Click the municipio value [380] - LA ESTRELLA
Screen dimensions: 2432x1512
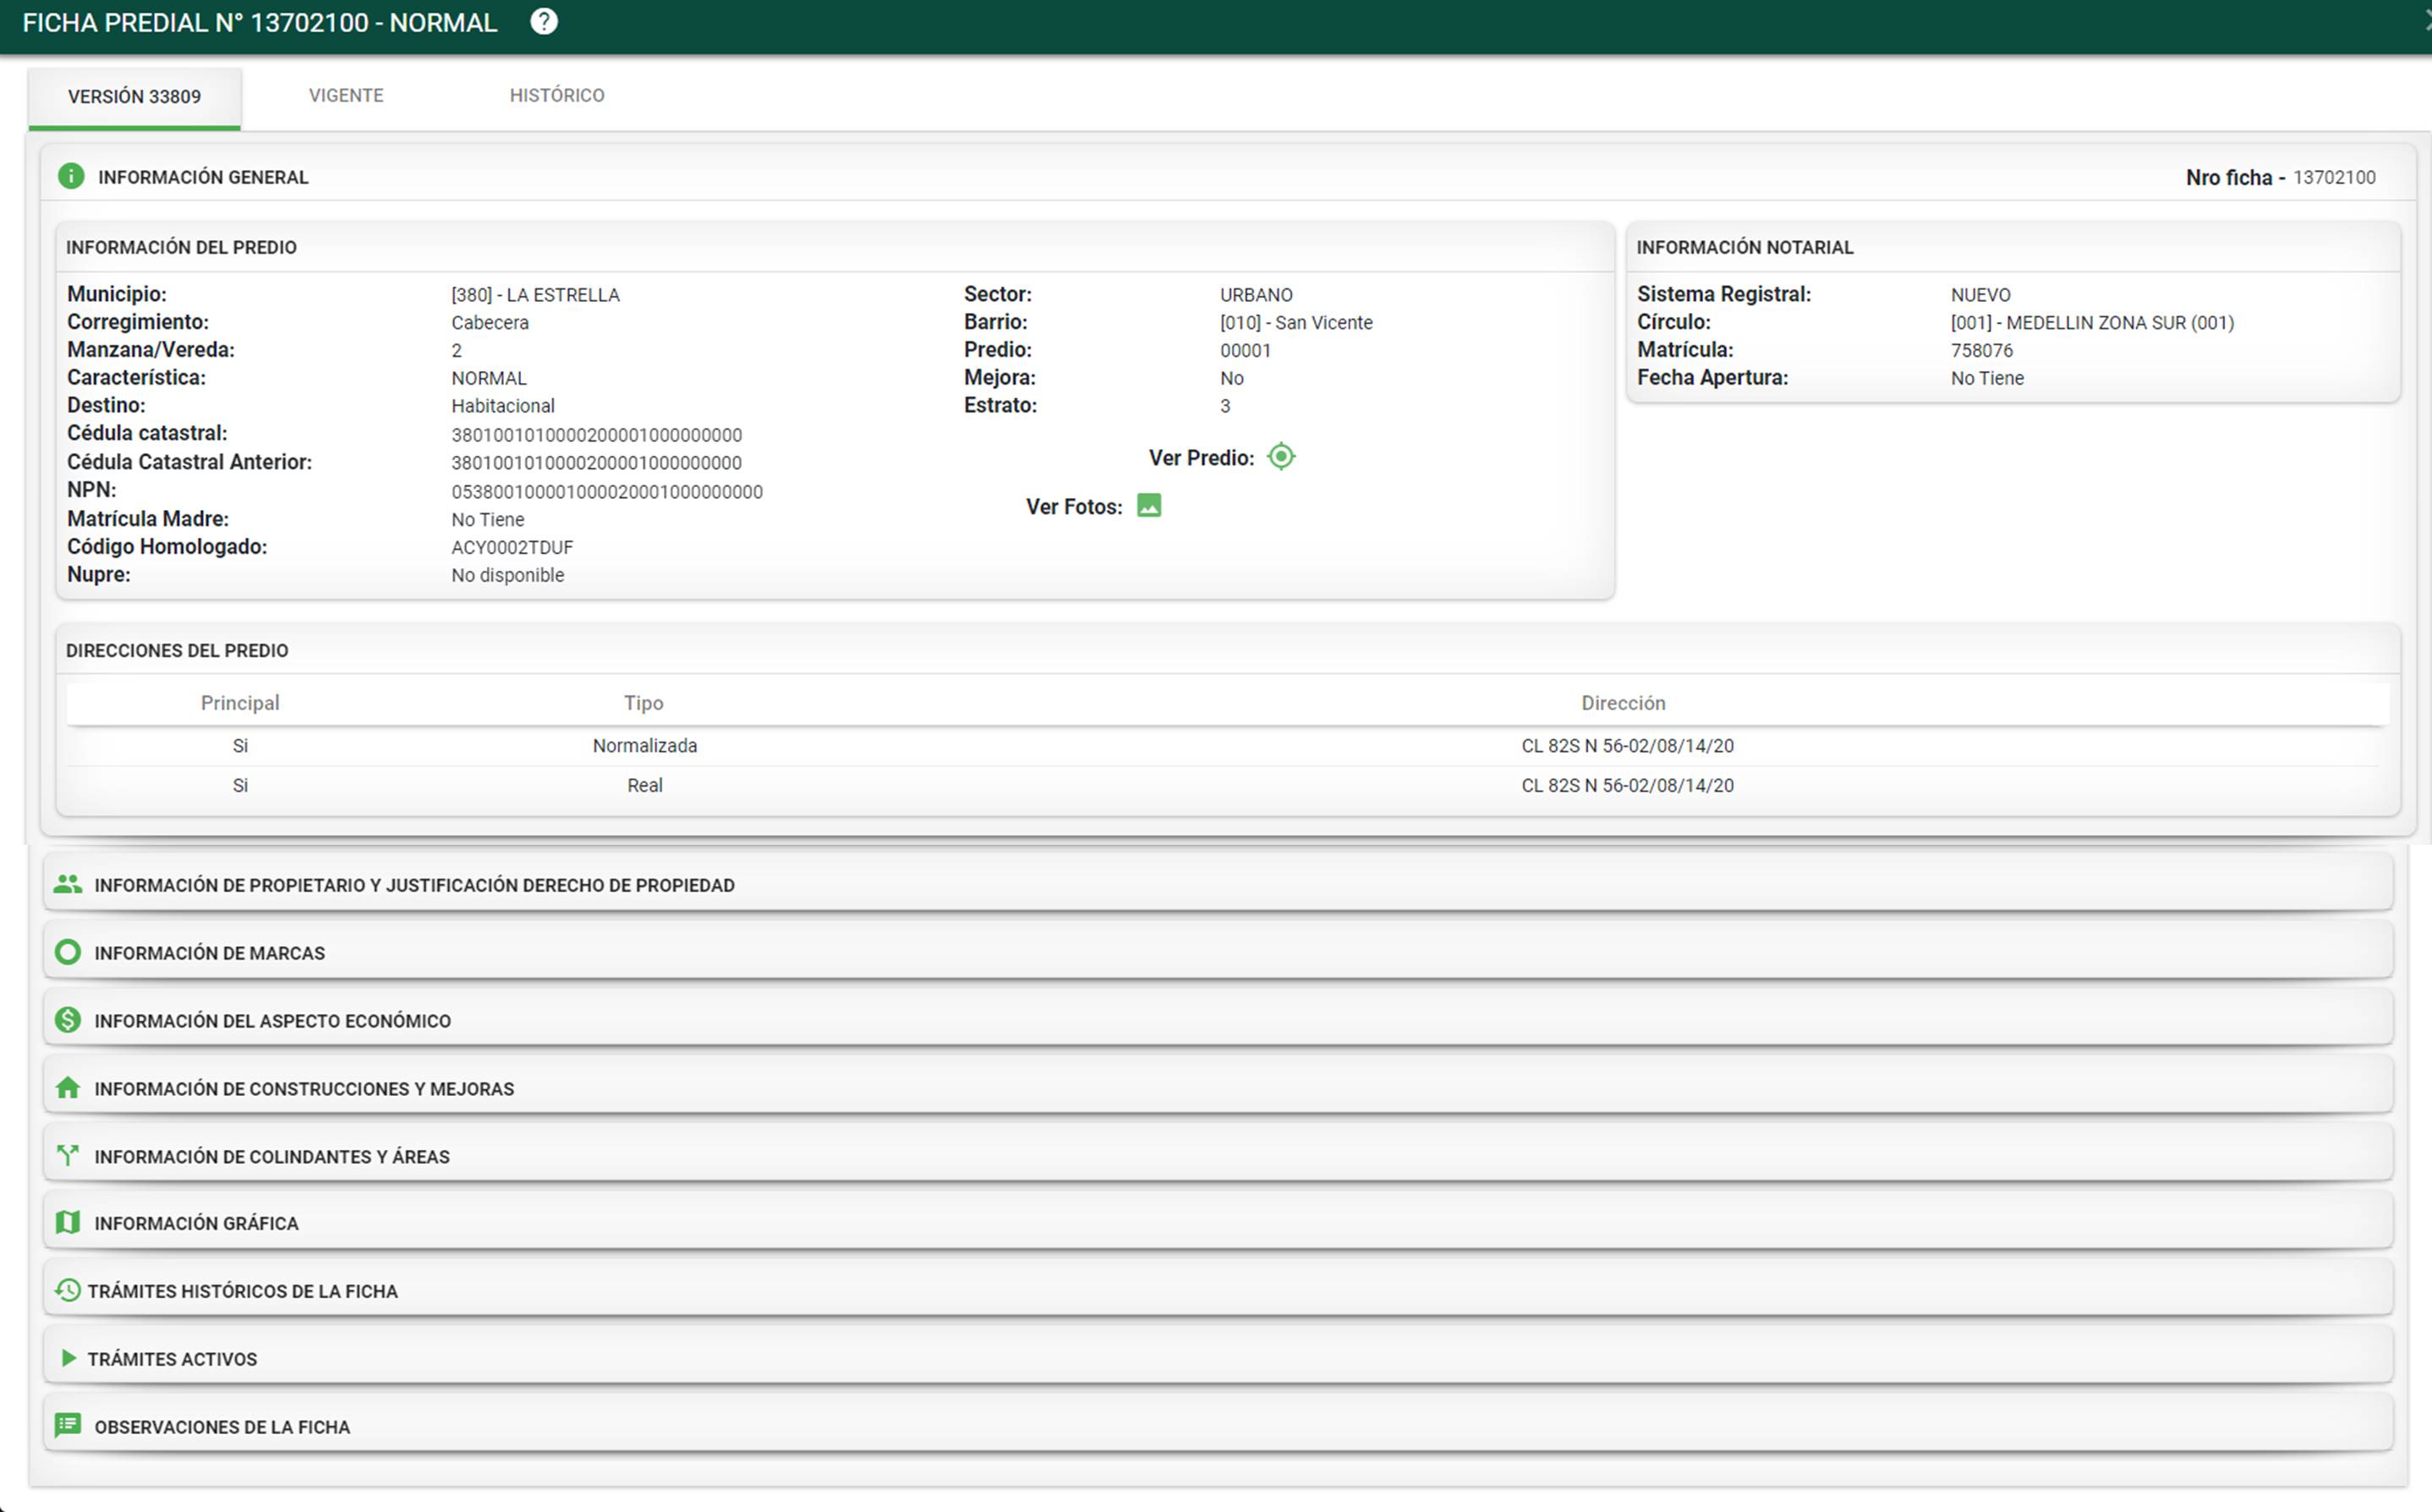pos(535,295)
